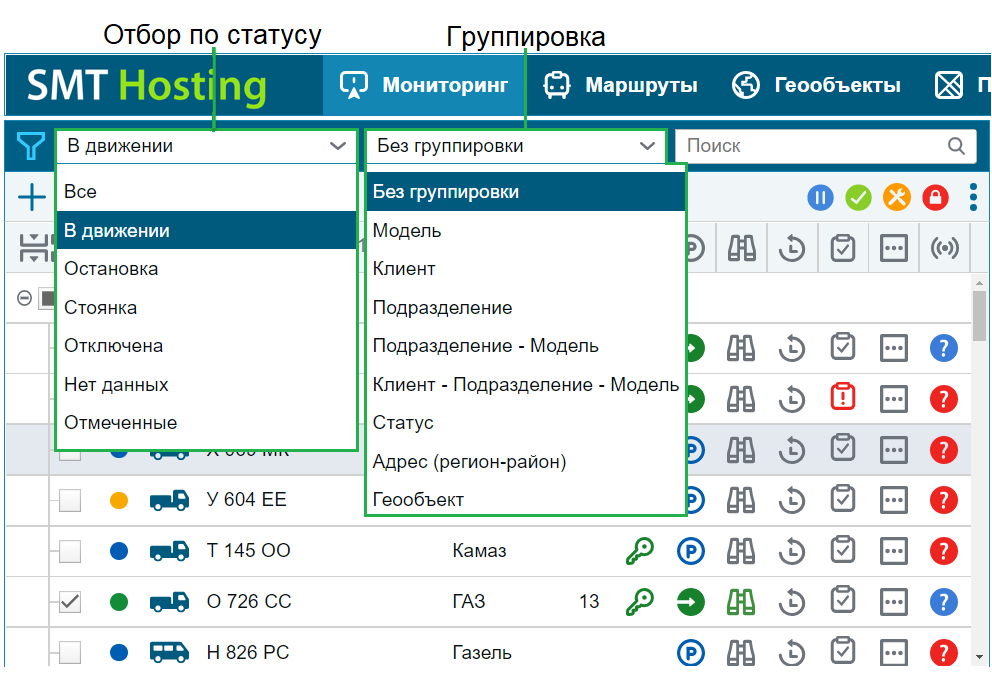Click green binoculars icon for О 726 СС
This screenshot has height=689, width=992.
(741, 601)
